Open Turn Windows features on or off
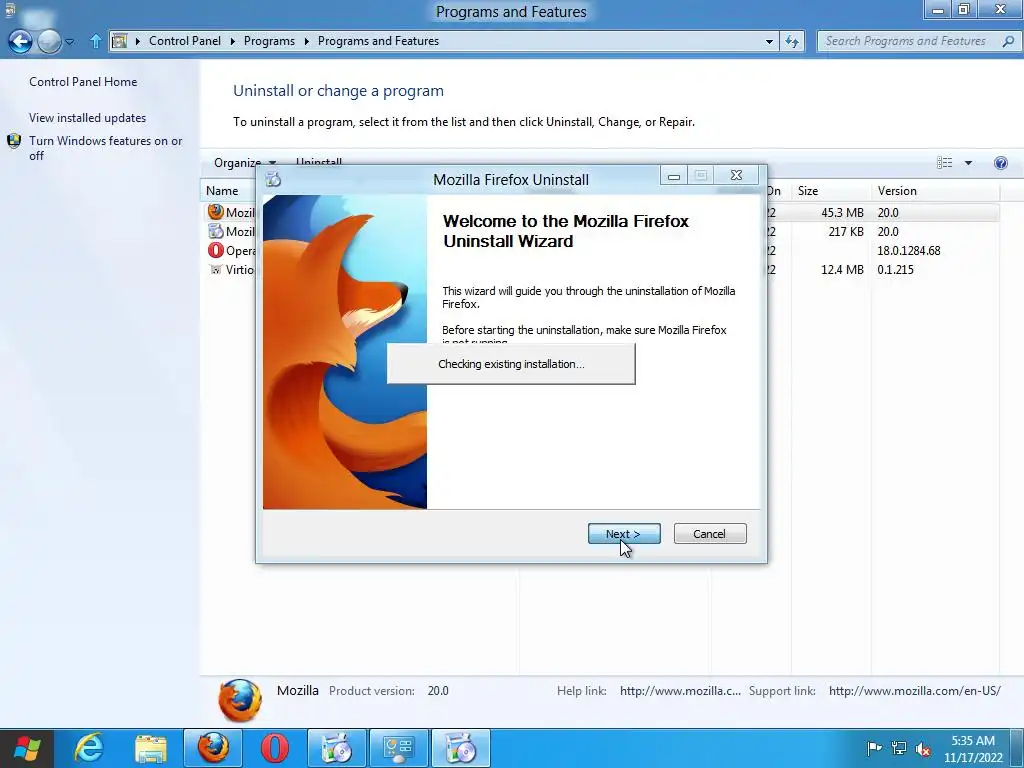Image resolution: width=1024 pixels, height=768 pixels. pos(106,148)
